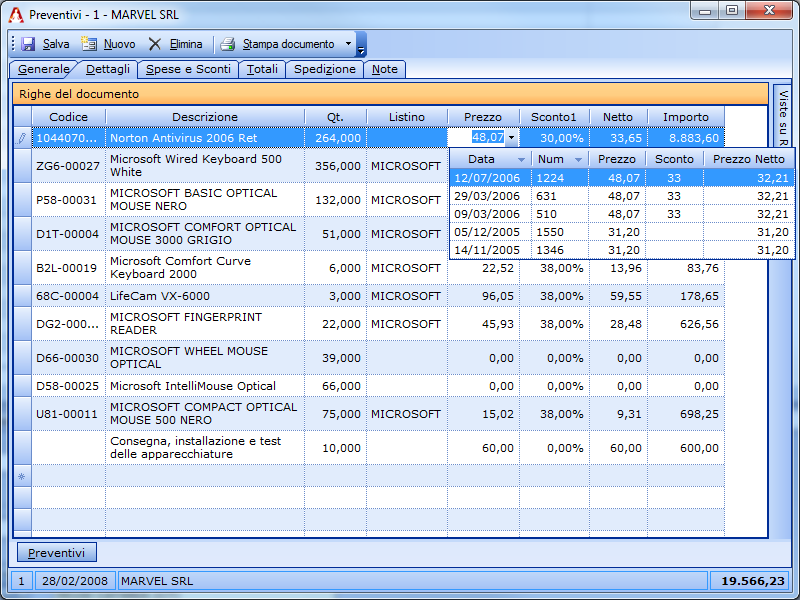The height and width of the screenshot is (600, 800).
Task: Open the Note tab
Action: [385, 69]
